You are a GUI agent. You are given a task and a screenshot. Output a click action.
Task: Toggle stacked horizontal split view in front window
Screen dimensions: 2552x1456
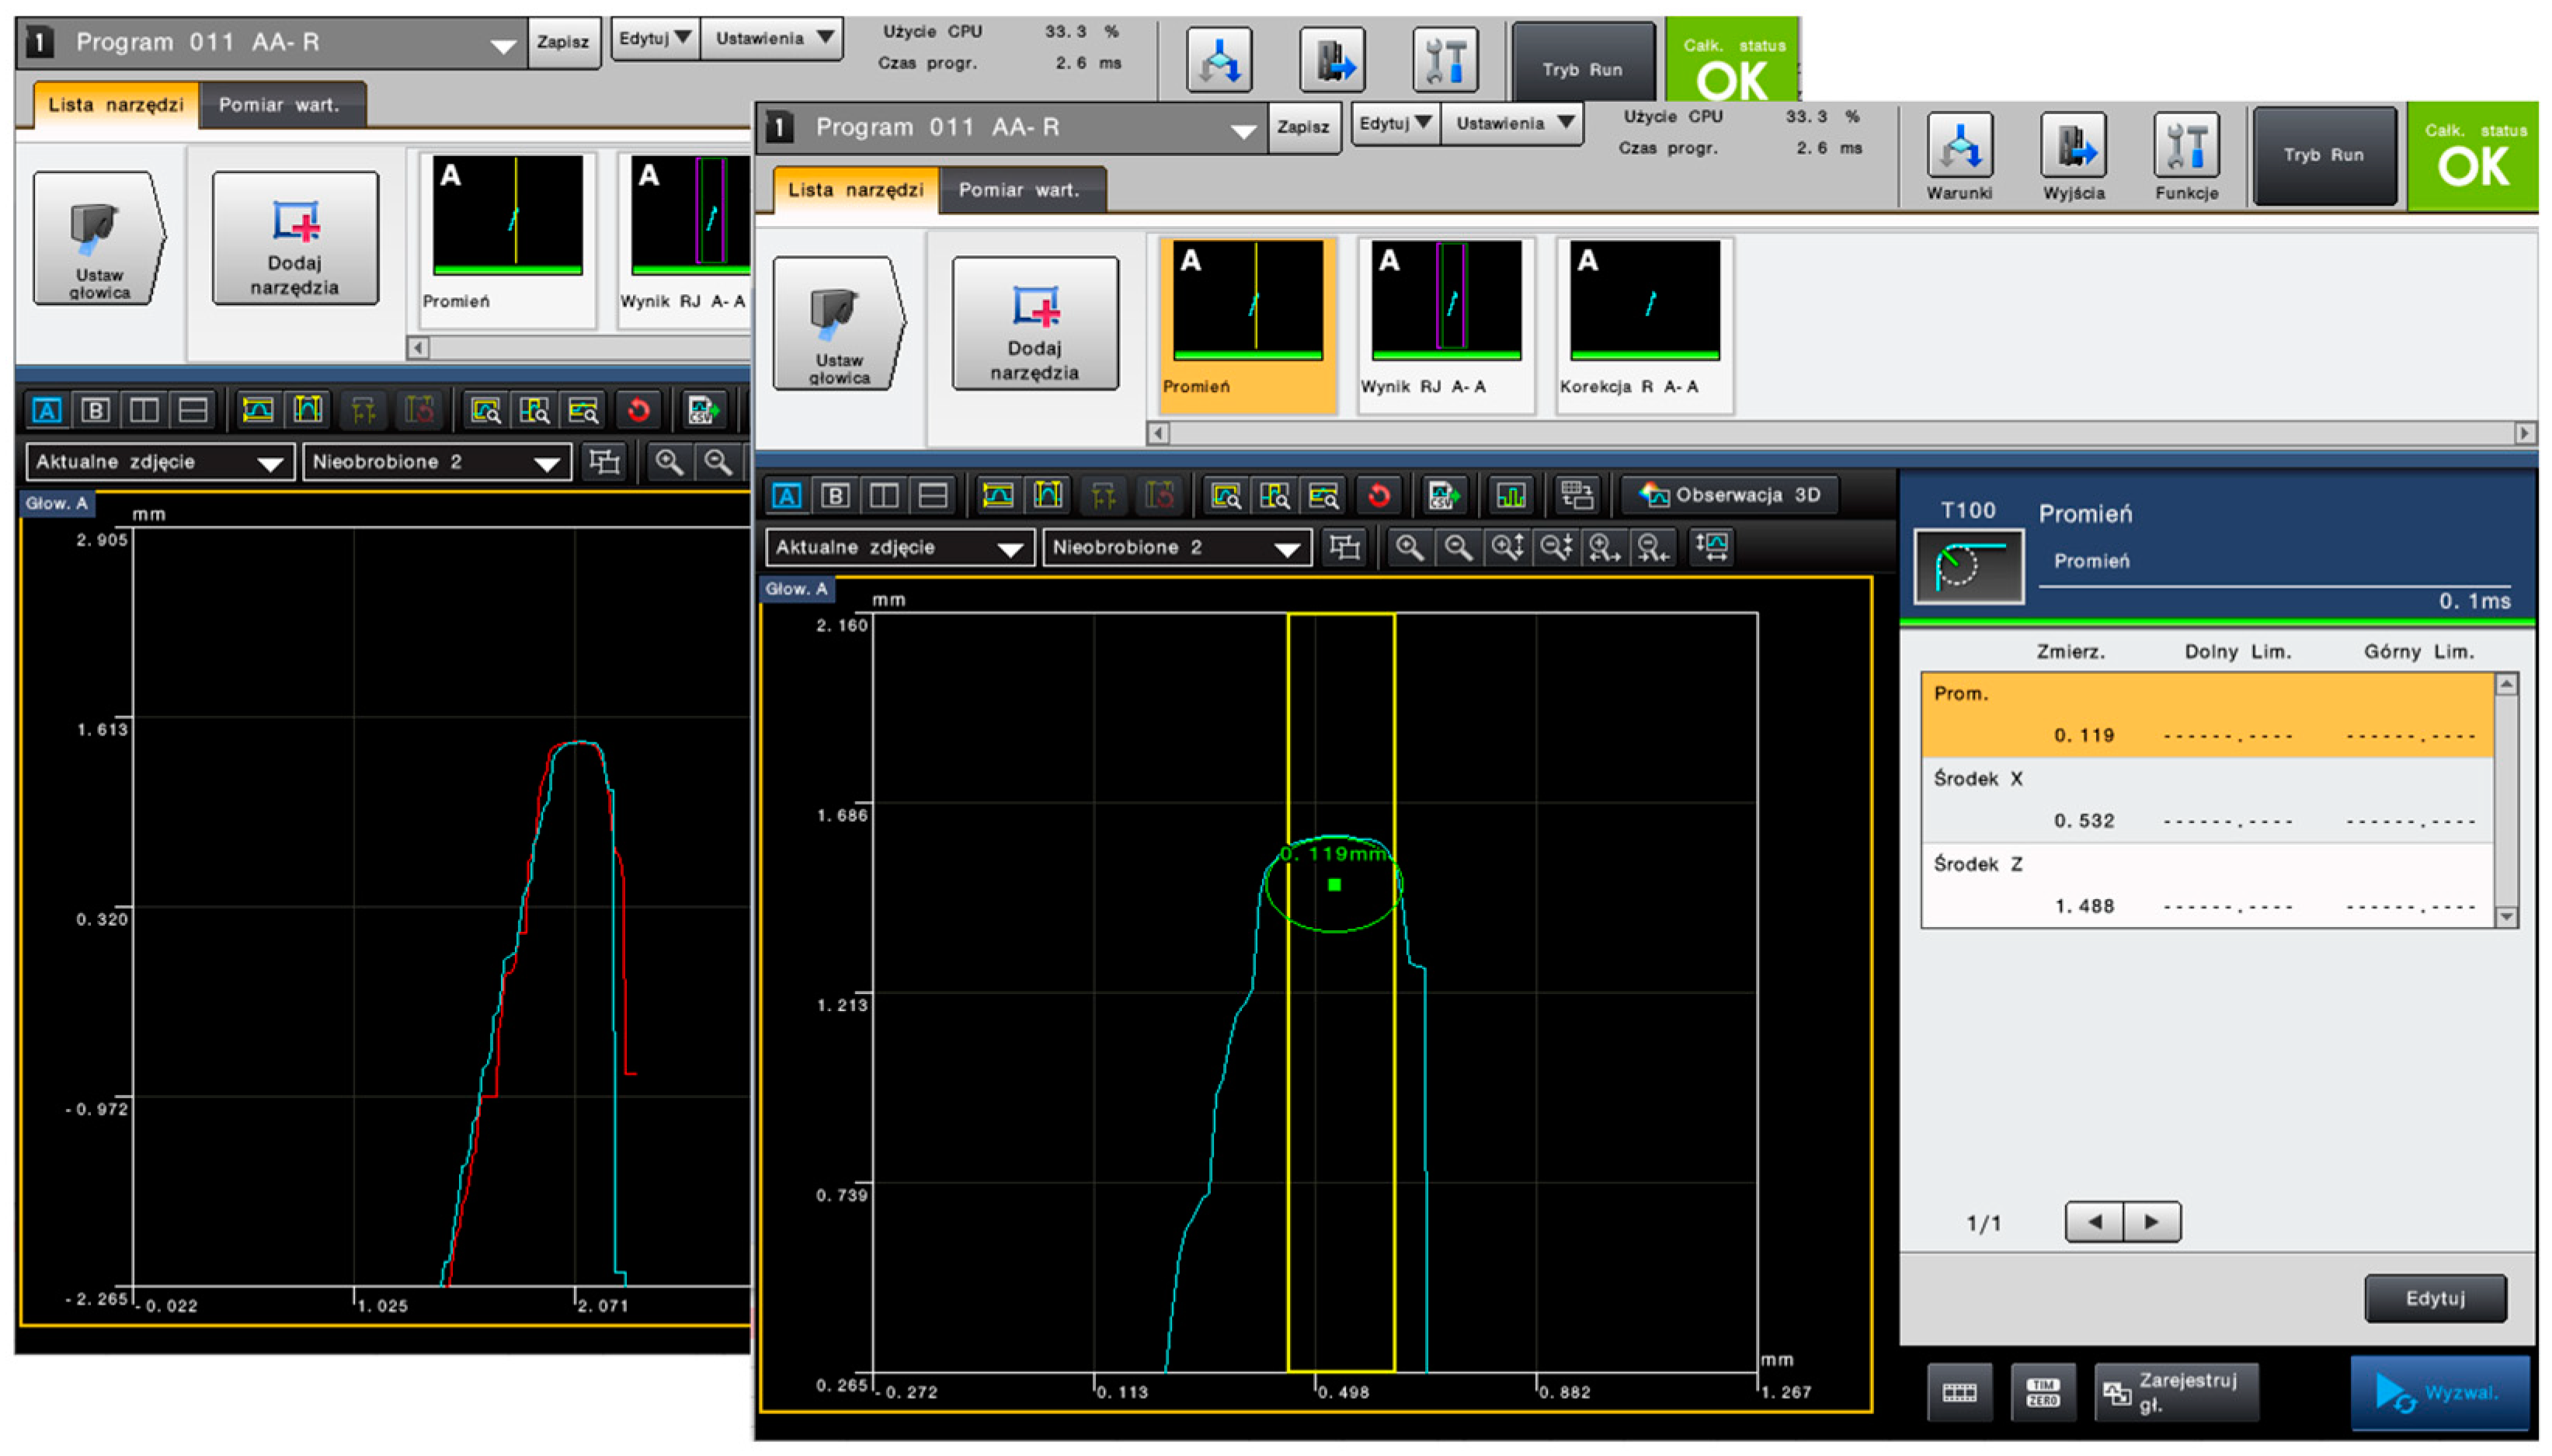933,495
